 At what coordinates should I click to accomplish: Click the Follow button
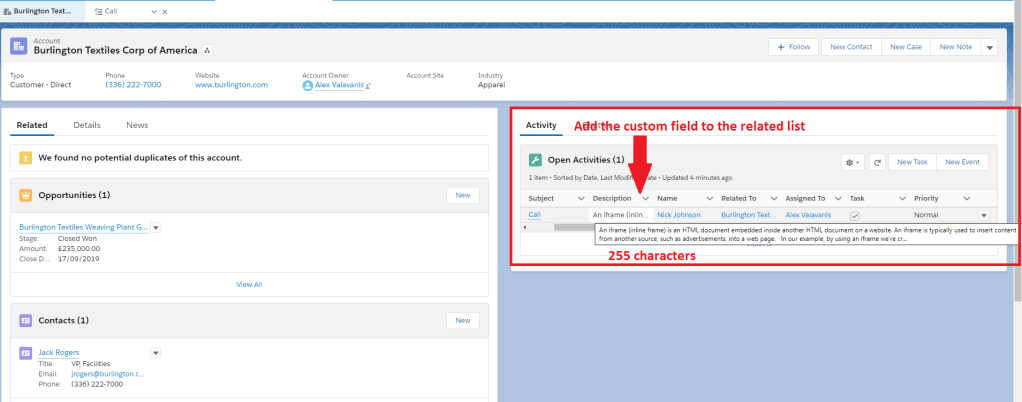coord(794,47)
